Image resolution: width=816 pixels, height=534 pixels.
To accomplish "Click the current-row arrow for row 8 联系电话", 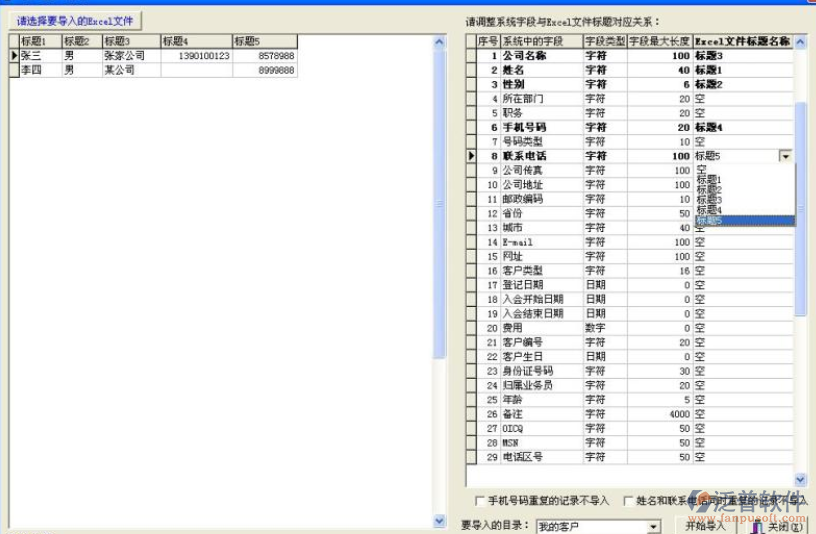I will point(471,156).
